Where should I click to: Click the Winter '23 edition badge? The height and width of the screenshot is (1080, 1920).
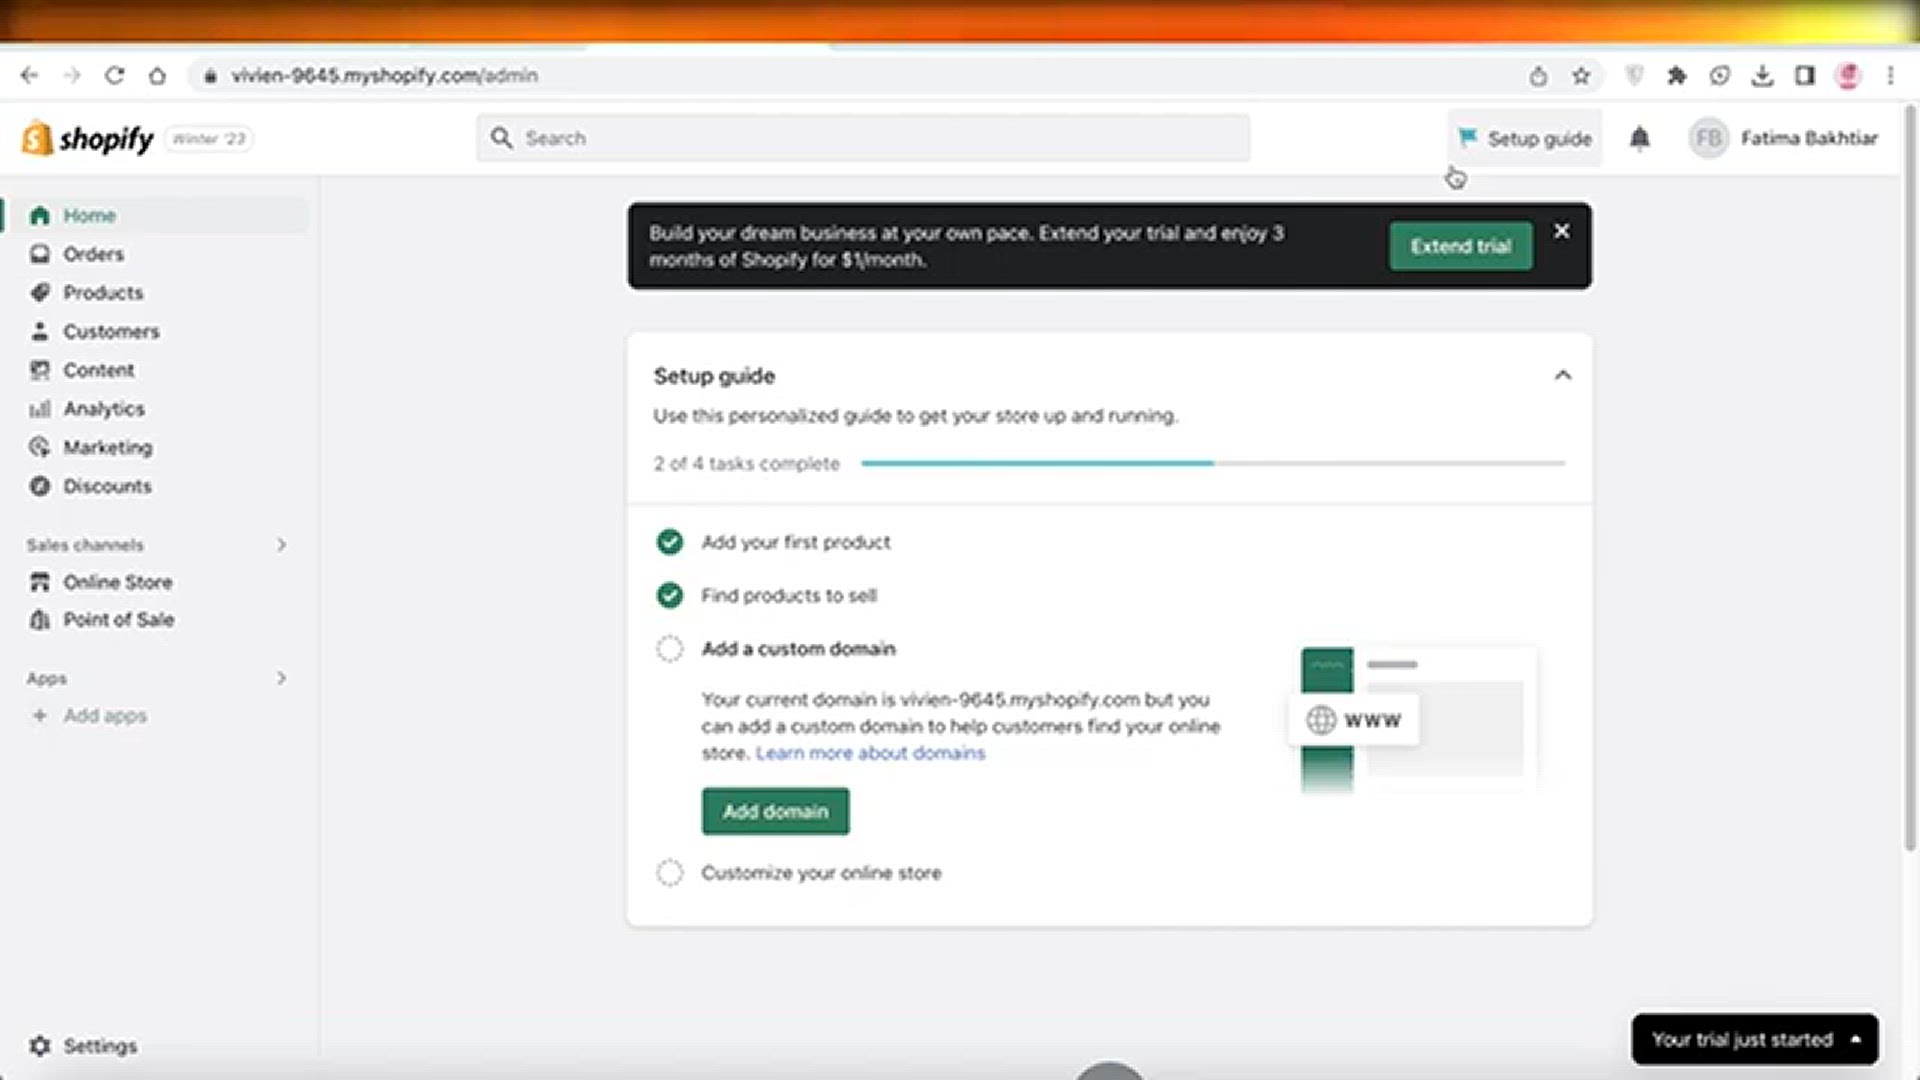pos(208,138)
